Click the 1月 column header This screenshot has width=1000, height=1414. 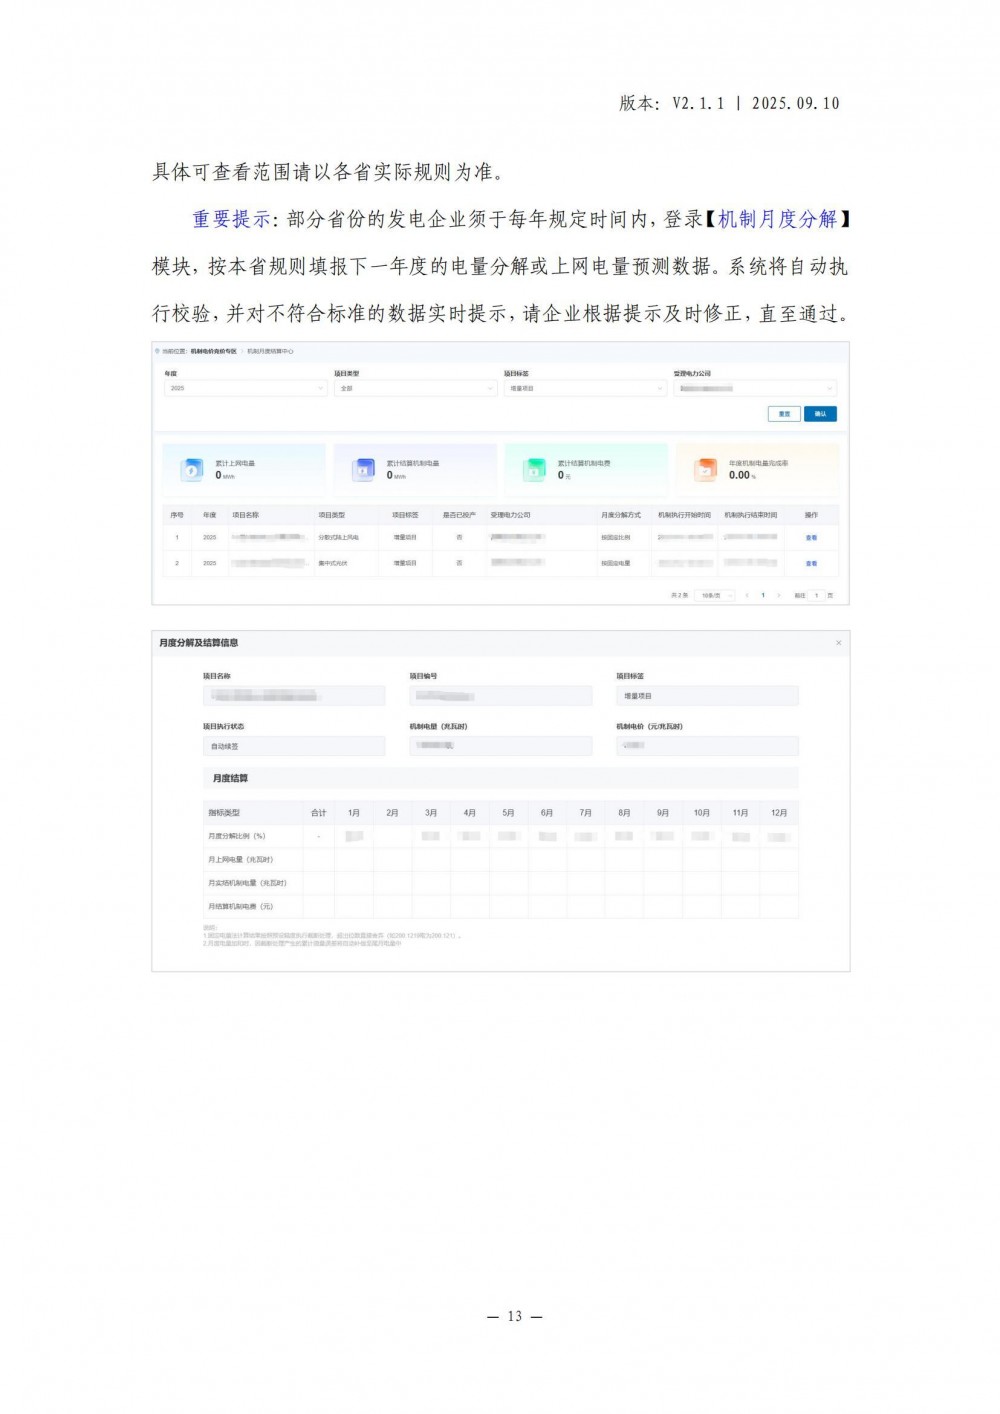coord(354,813)
